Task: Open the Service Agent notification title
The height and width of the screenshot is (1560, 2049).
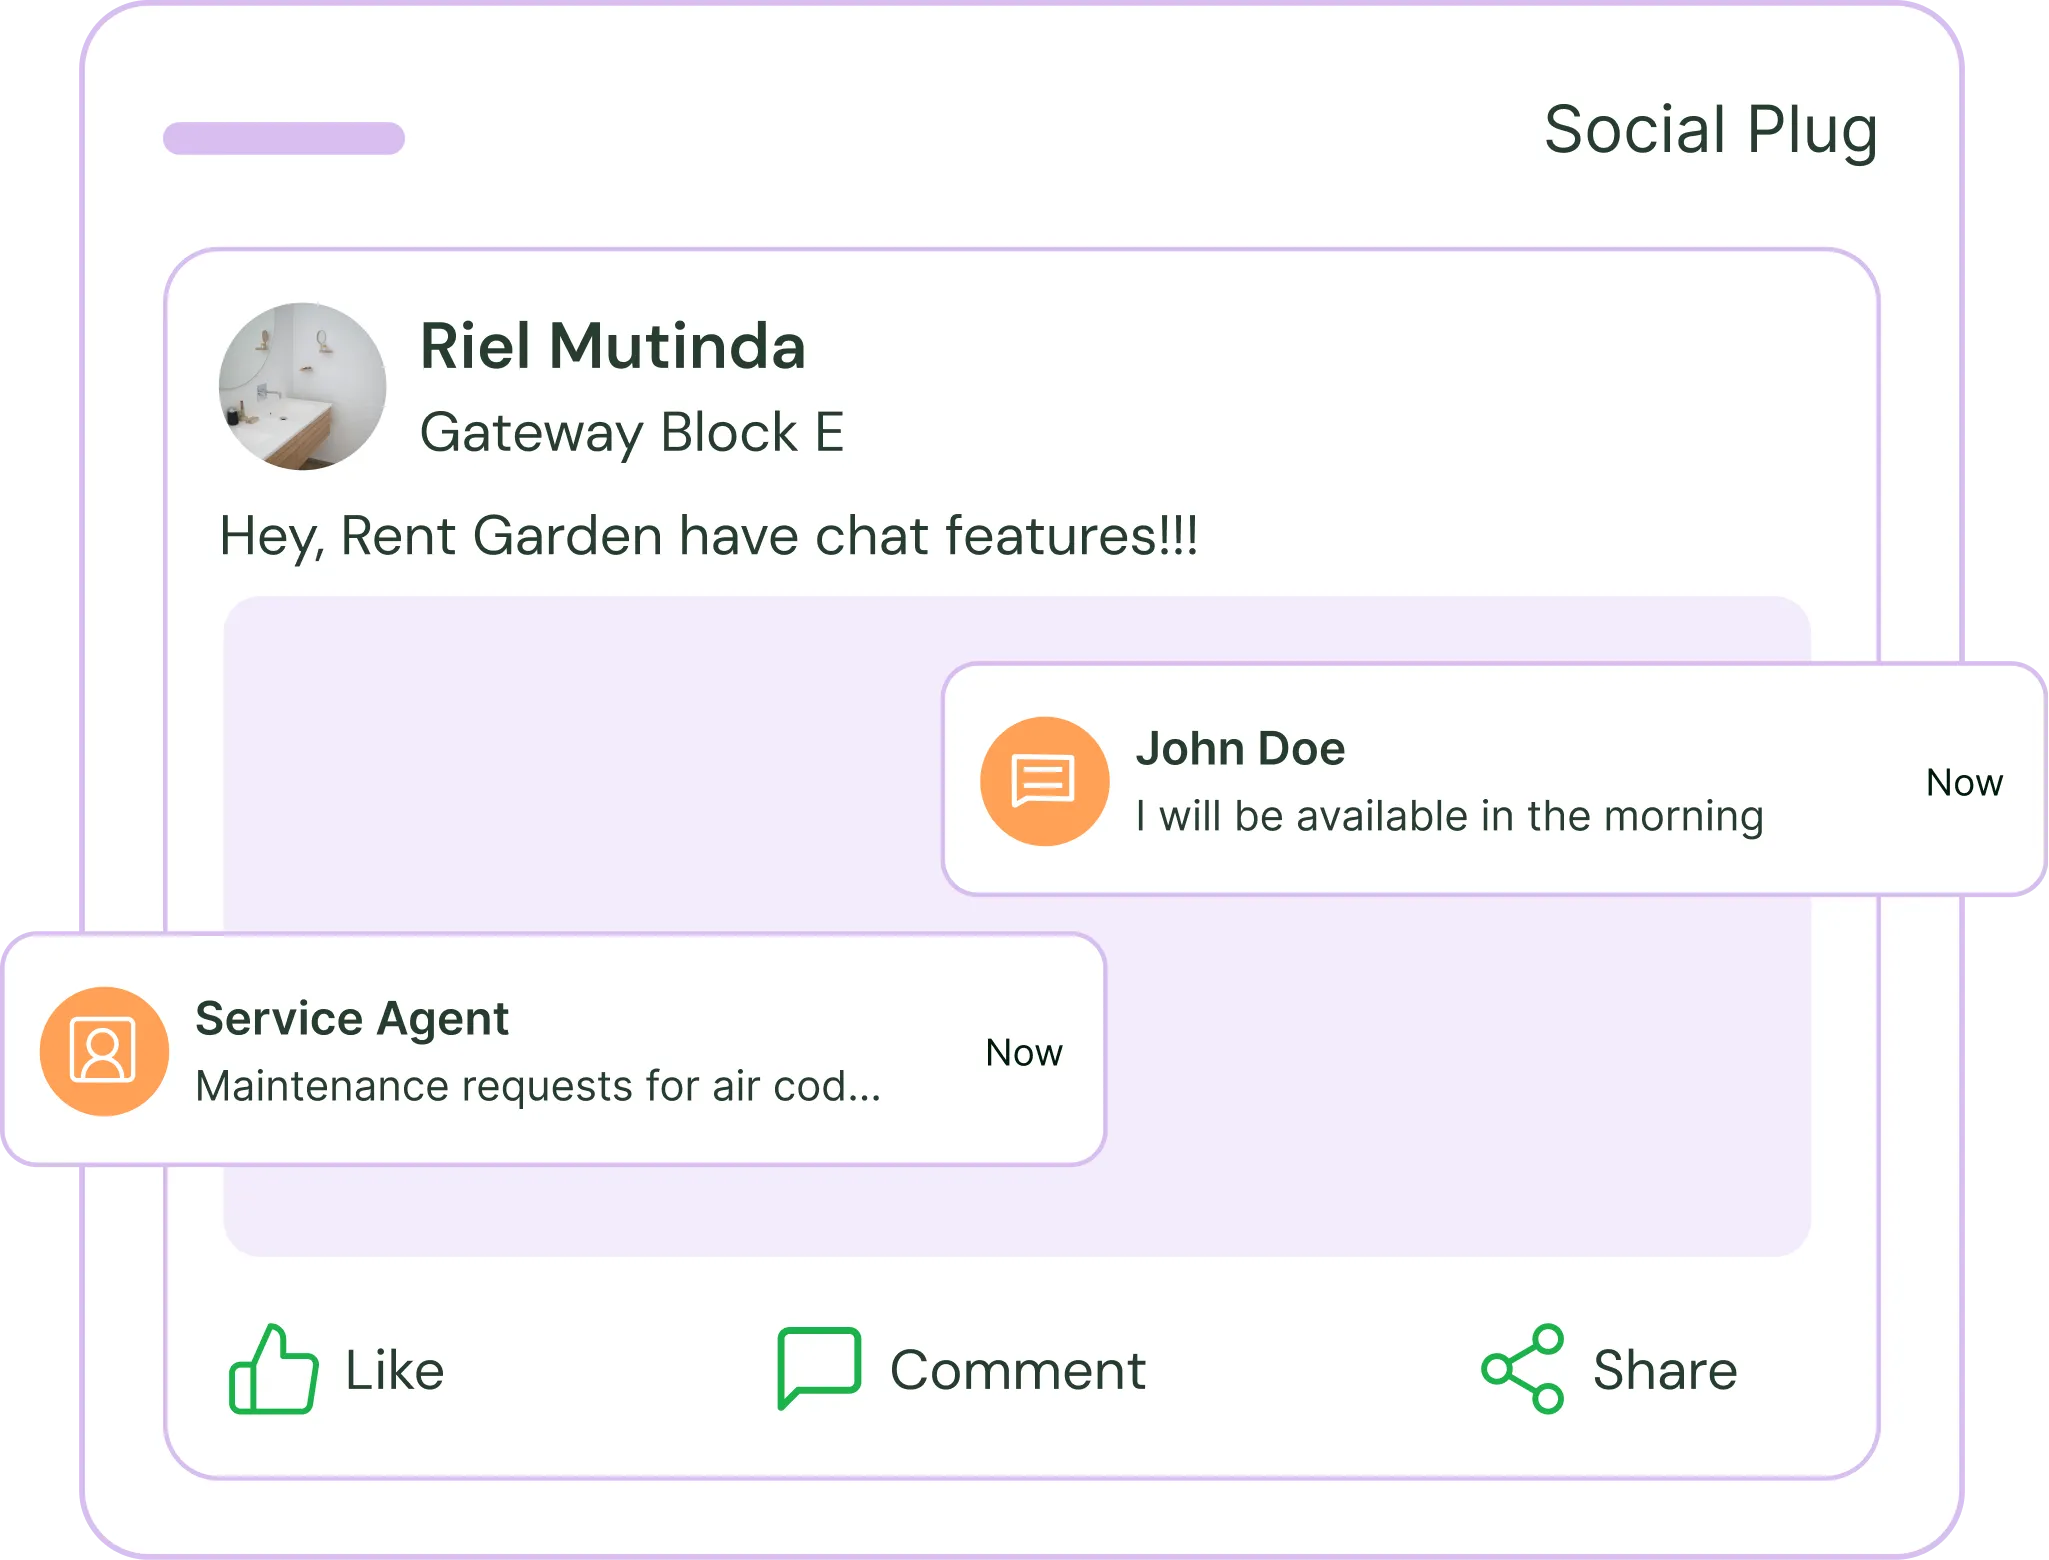Action: click(x=352, y=1019)
